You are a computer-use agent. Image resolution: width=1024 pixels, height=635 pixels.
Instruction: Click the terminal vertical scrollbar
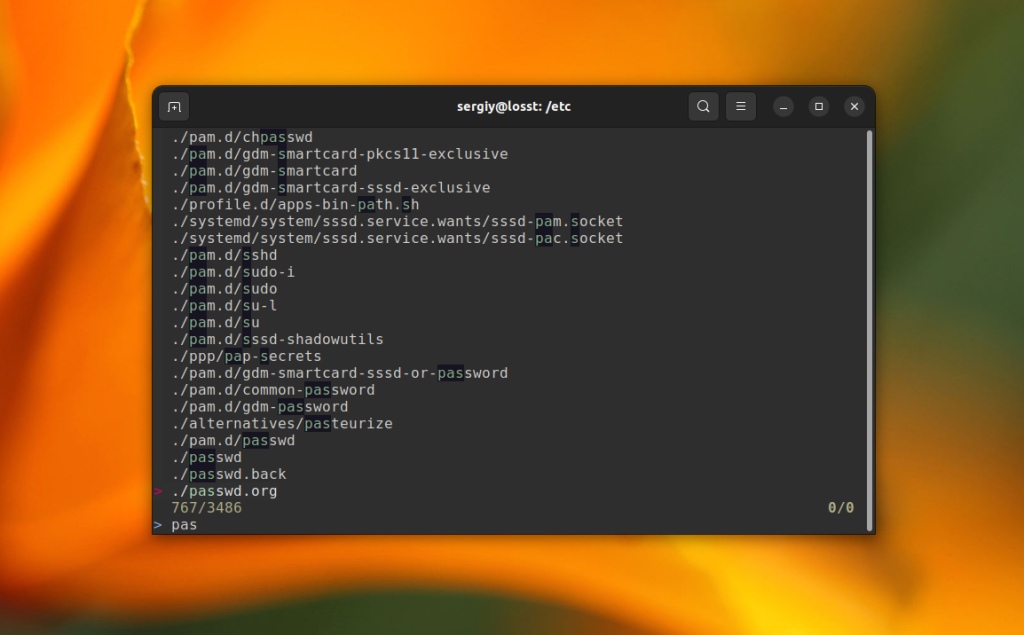[869, 330]
